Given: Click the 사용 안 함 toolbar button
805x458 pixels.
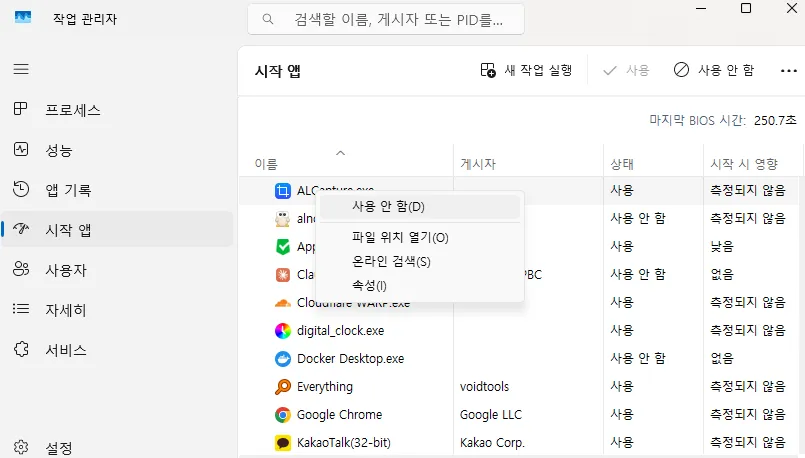Looking at the screenshot, I should tap(714, 70).
